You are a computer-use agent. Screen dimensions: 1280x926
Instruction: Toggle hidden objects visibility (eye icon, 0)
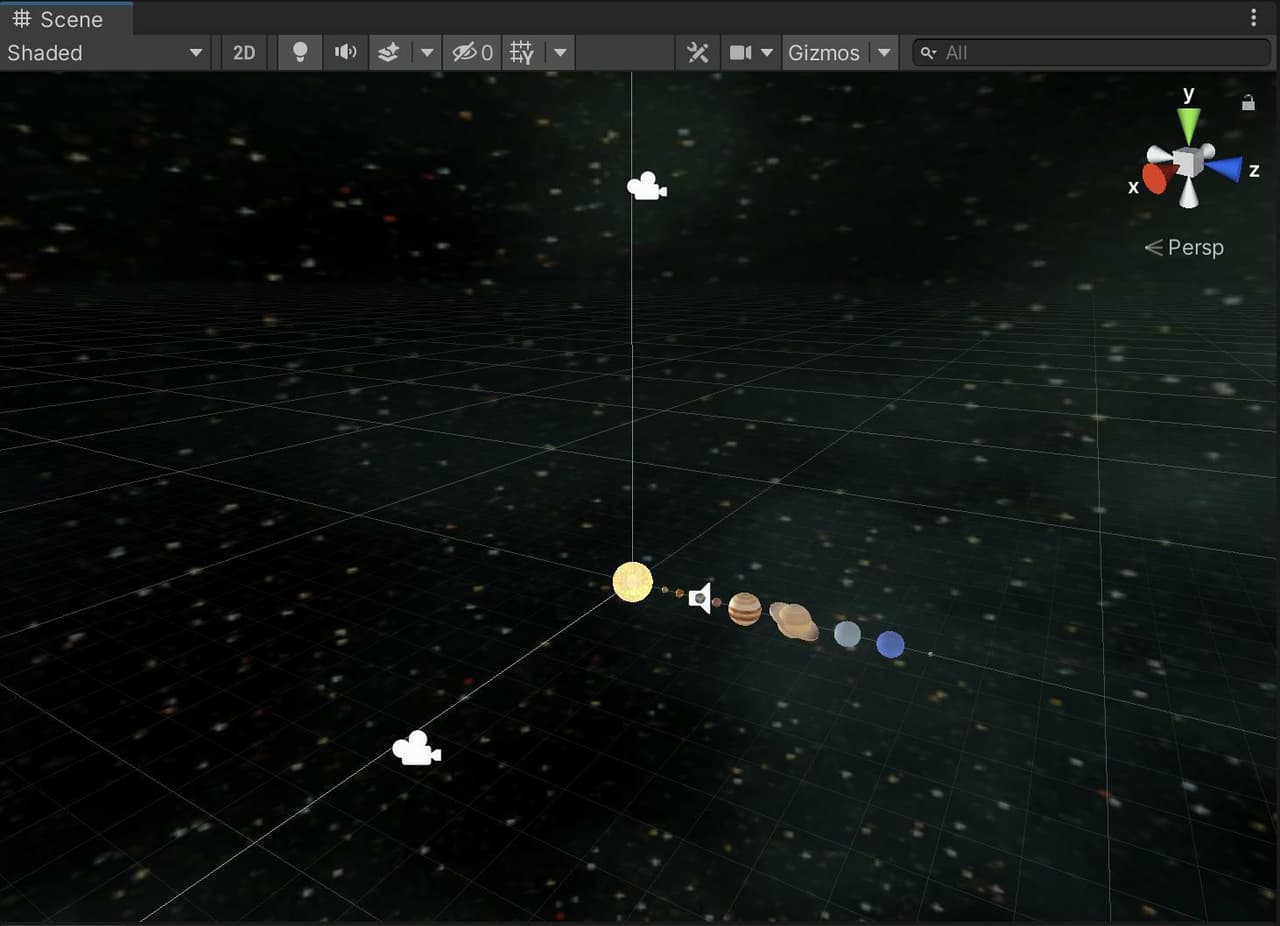tap(472, 53)
